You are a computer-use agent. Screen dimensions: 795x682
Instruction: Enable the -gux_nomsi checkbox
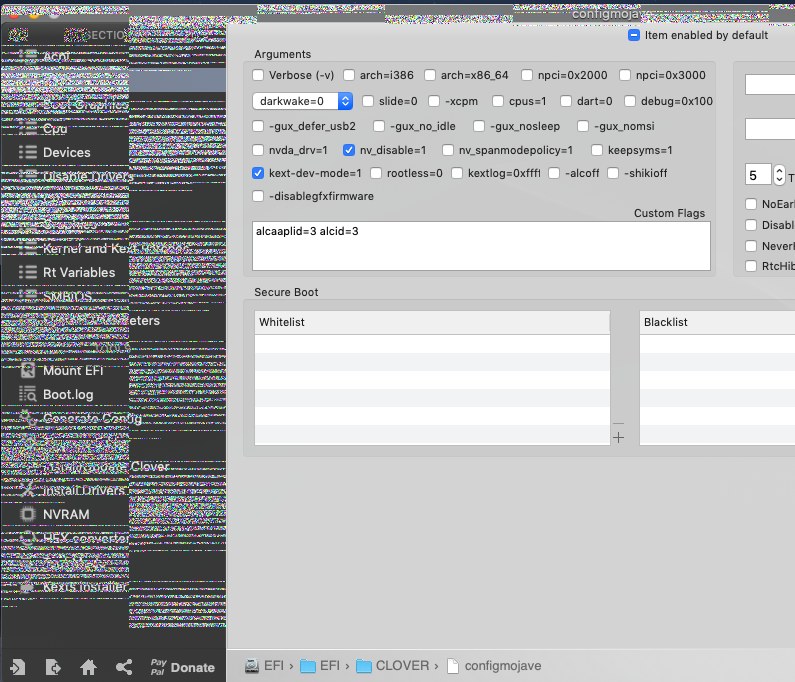[x=583, y=126]
